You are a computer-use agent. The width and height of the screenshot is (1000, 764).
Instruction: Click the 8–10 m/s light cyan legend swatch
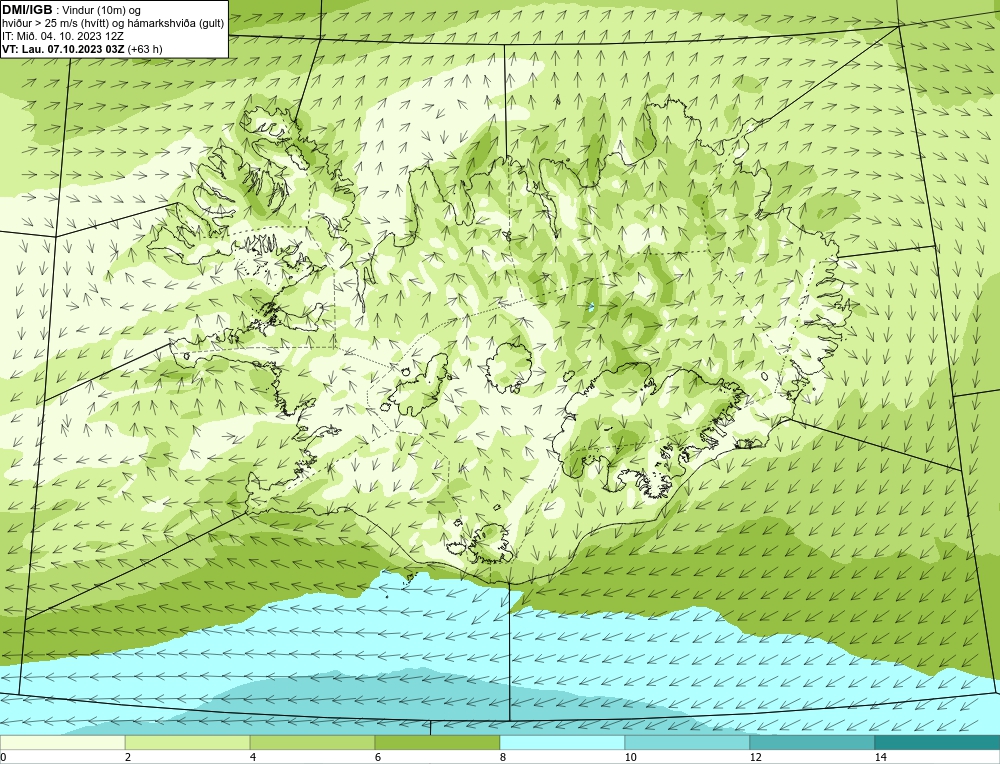562,742
